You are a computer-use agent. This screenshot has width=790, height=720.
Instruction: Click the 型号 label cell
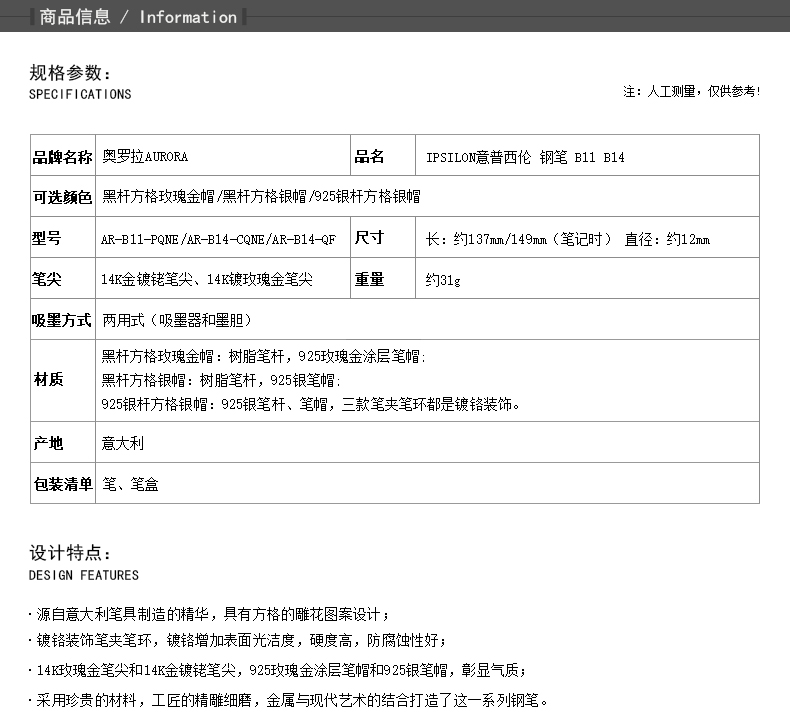click(x=63, y=237)
